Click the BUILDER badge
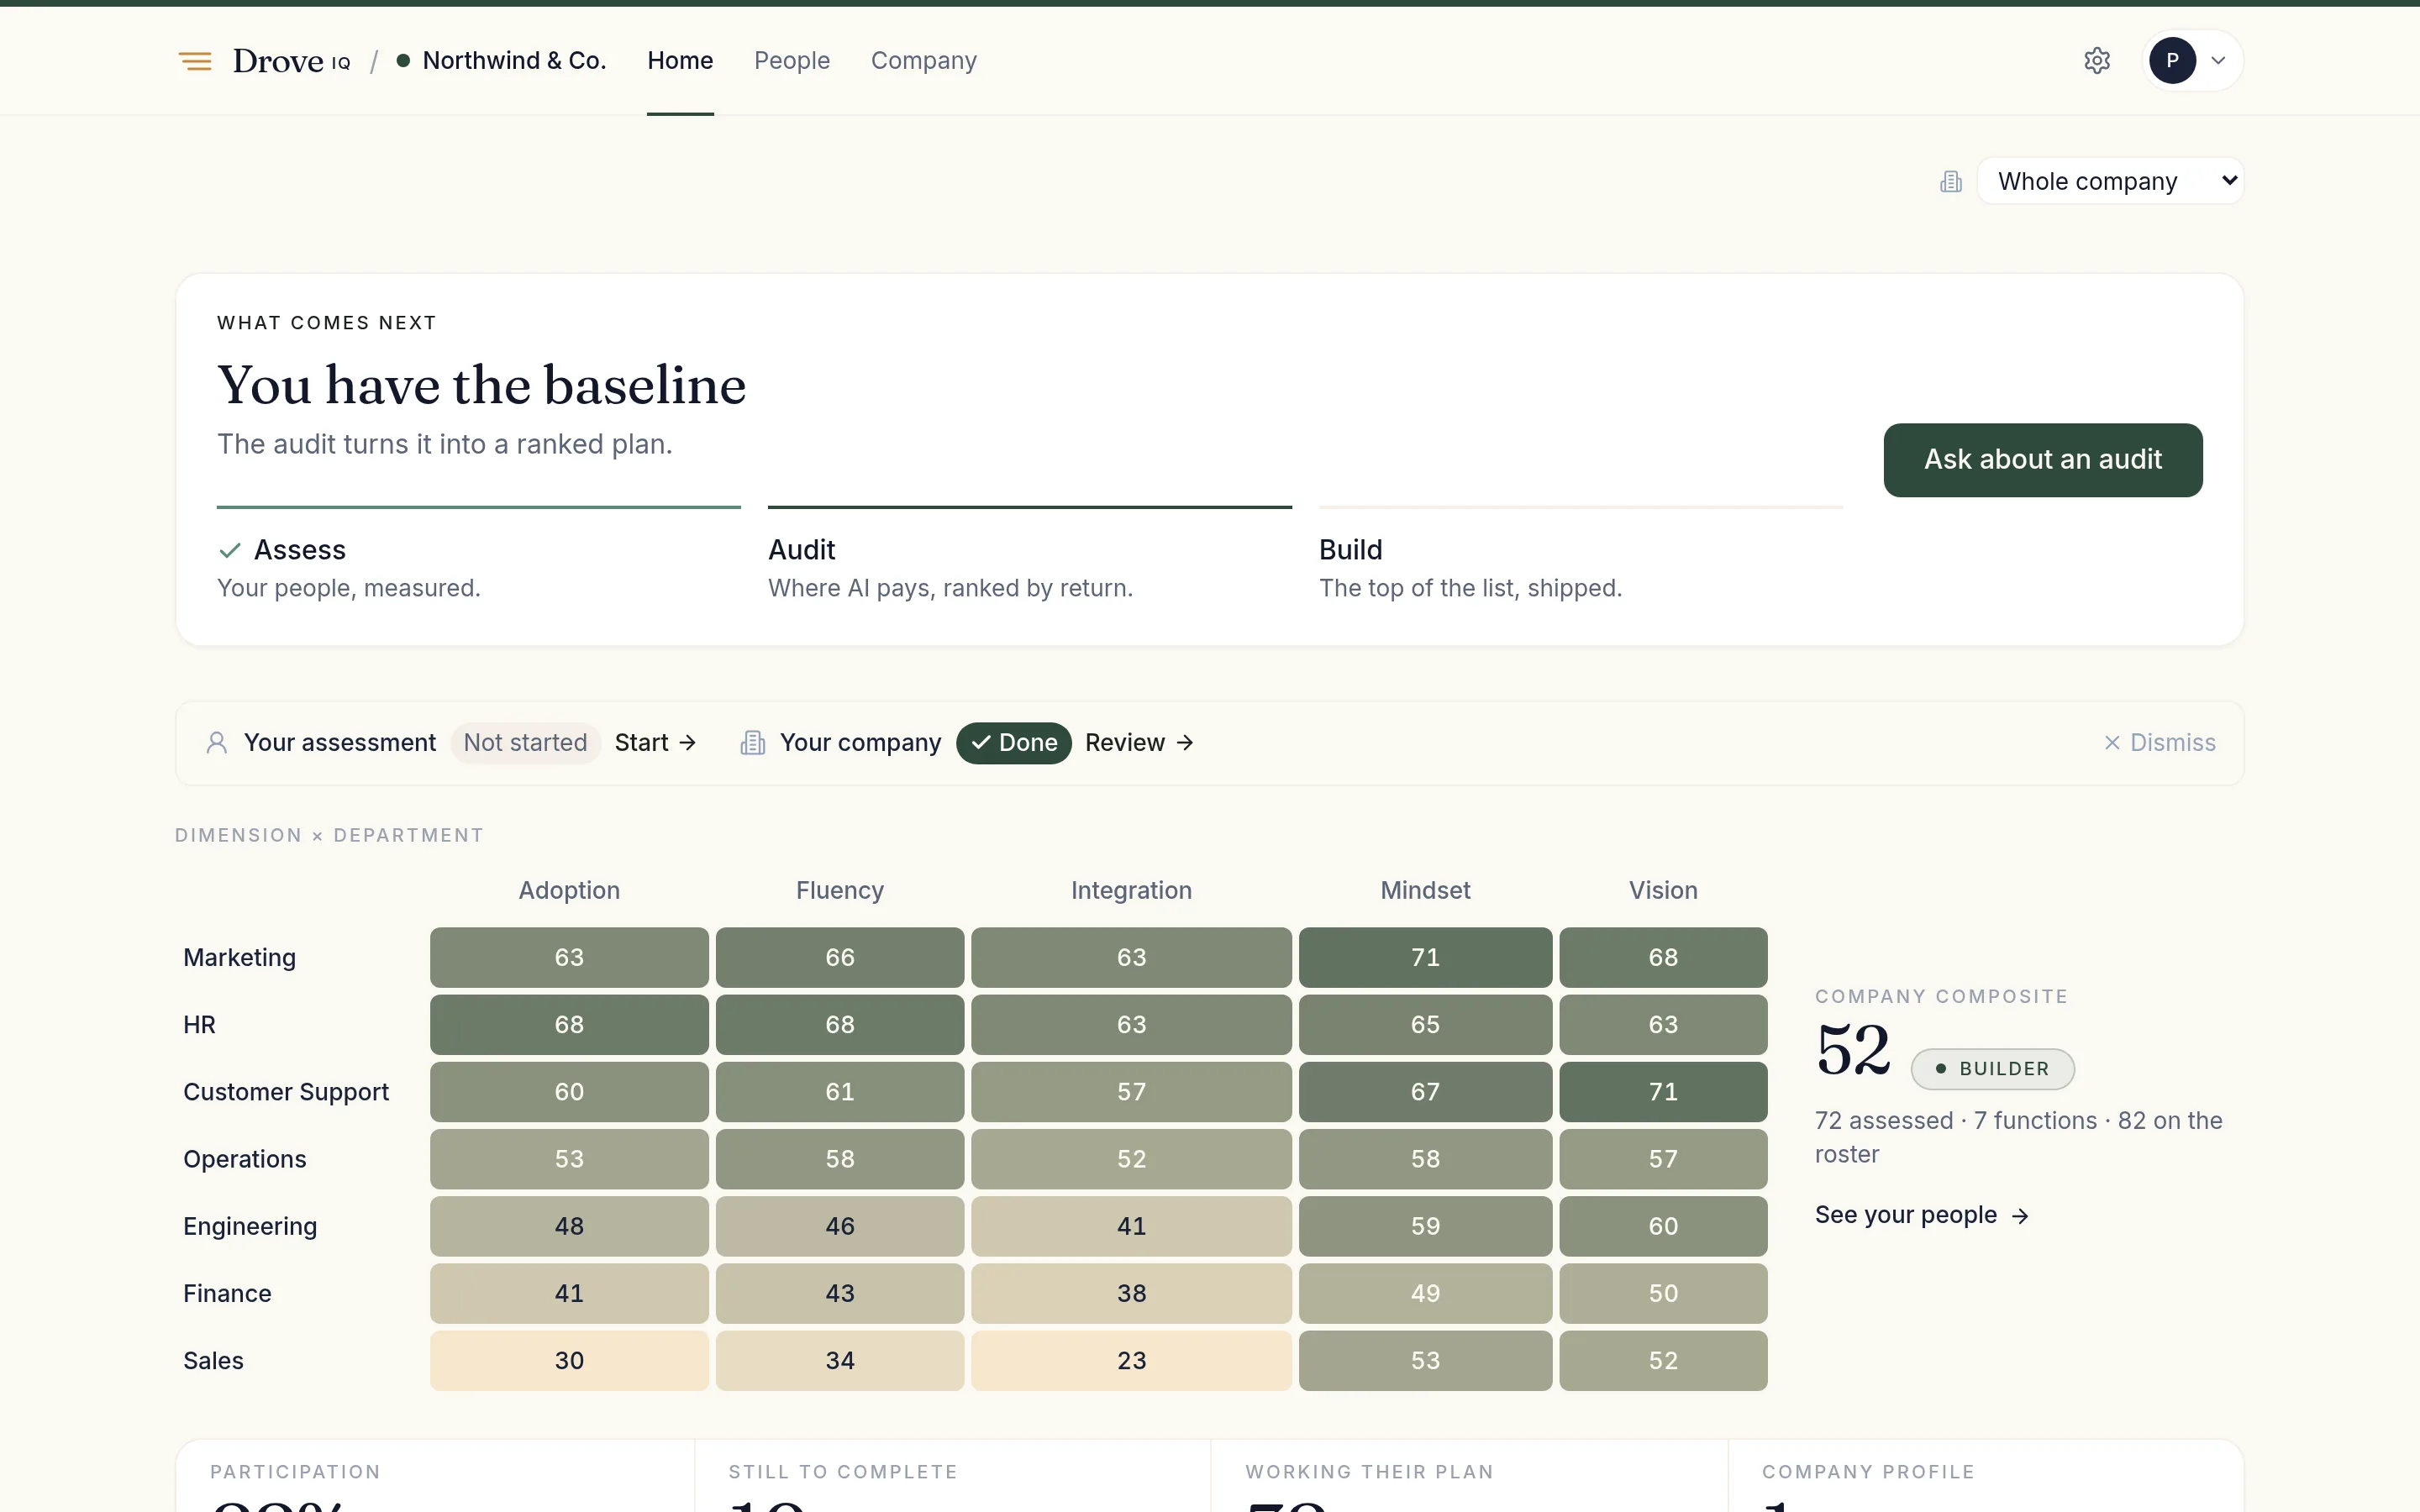 [1992, 1069]
